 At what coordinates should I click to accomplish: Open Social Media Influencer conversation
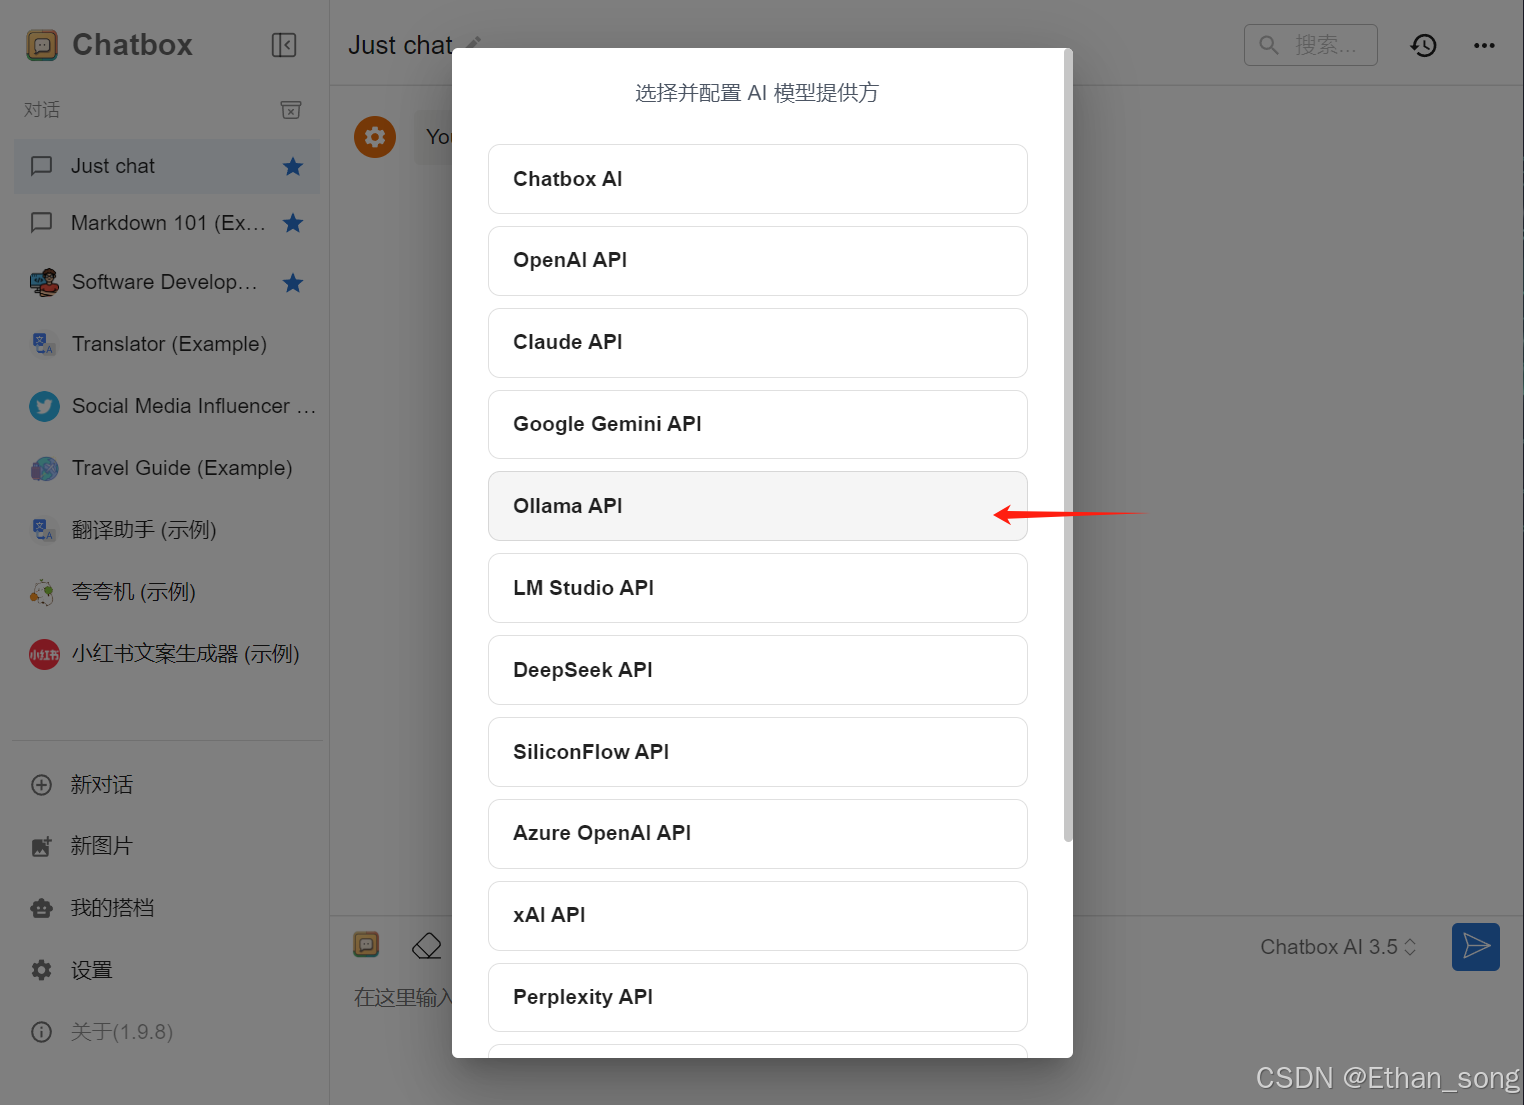pyautogui.click(x=167, y=406)
